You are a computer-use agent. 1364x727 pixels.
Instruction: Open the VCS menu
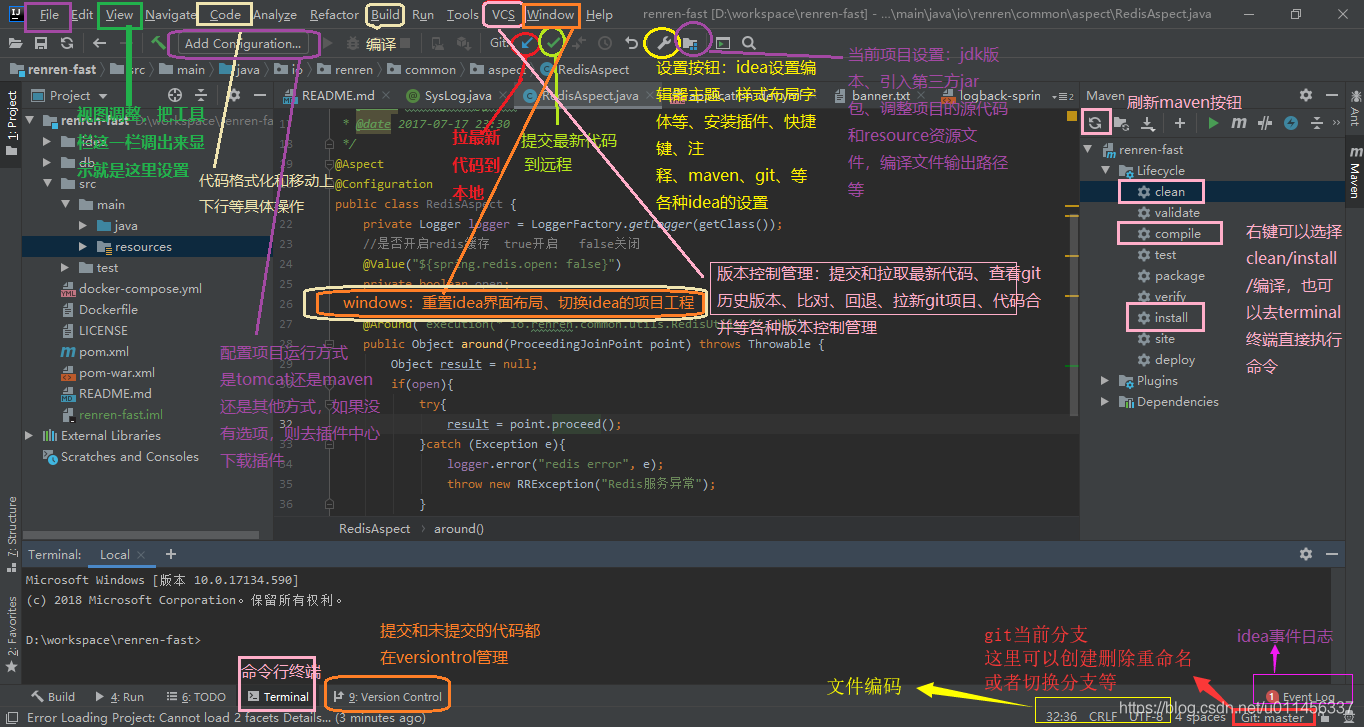tap(503, 15)
